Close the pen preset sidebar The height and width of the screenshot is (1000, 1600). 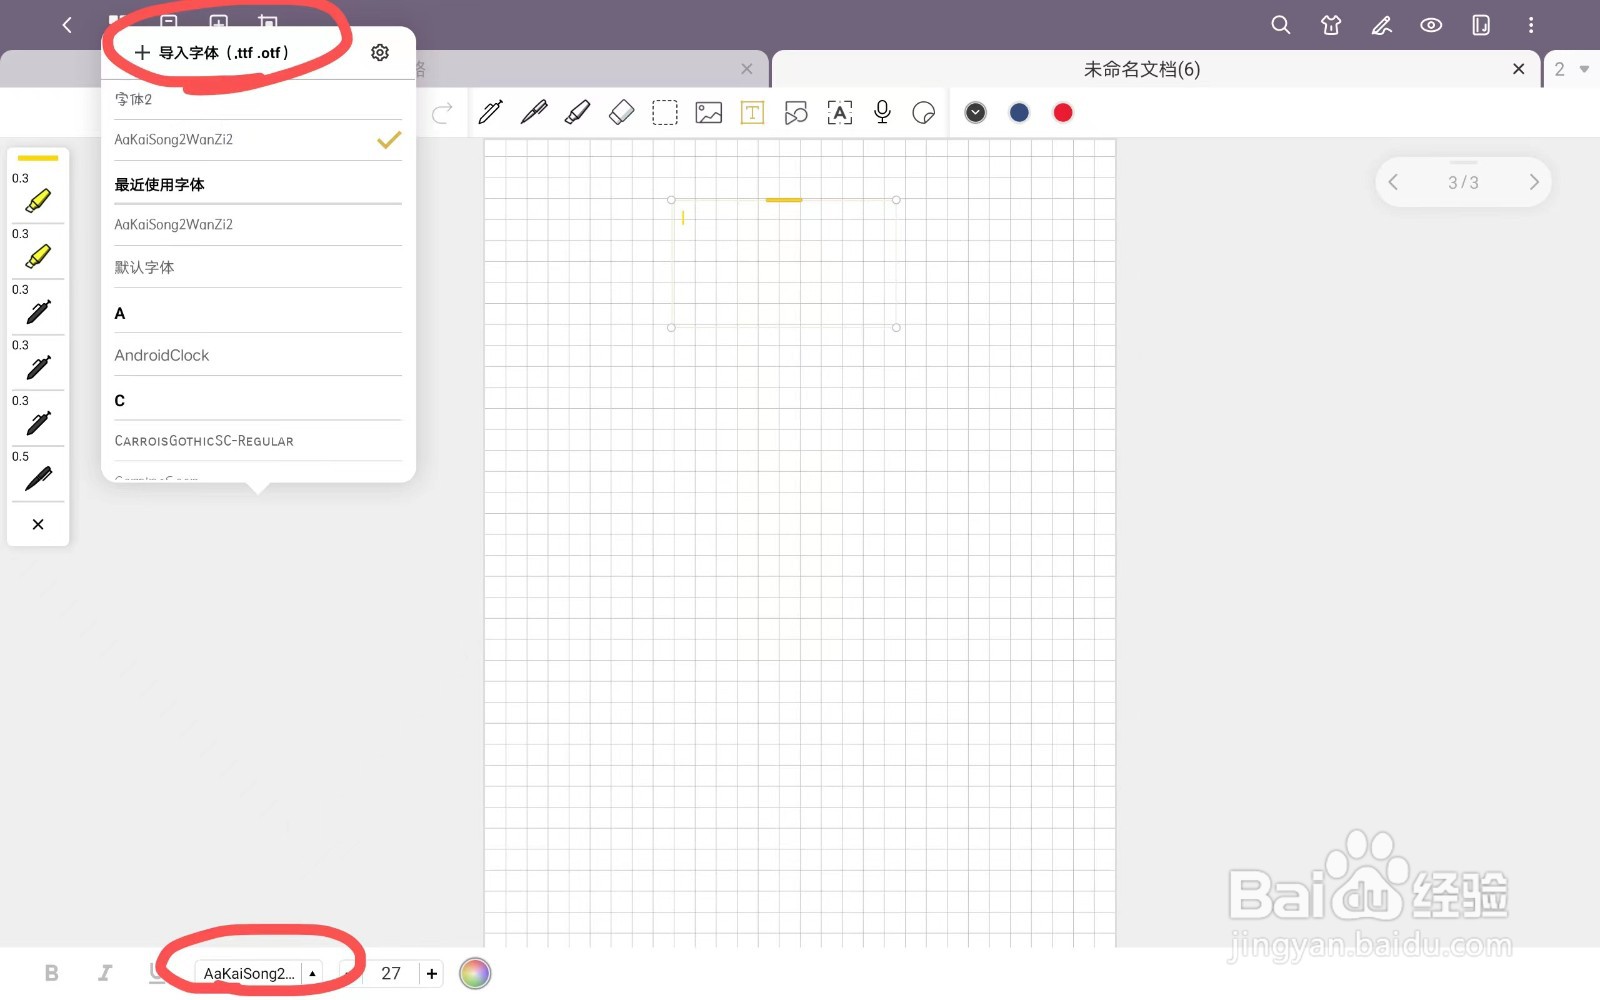pos(38,524)
